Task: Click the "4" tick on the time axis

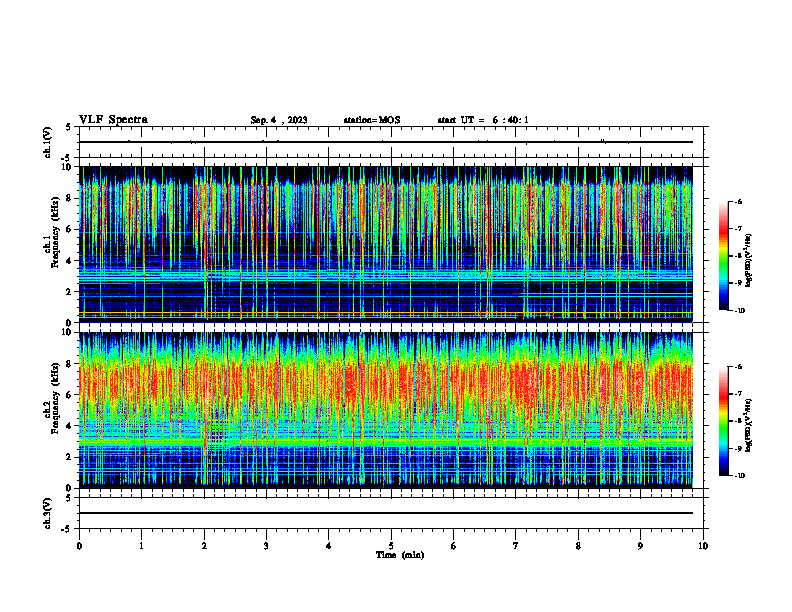Action: (329, 546)
